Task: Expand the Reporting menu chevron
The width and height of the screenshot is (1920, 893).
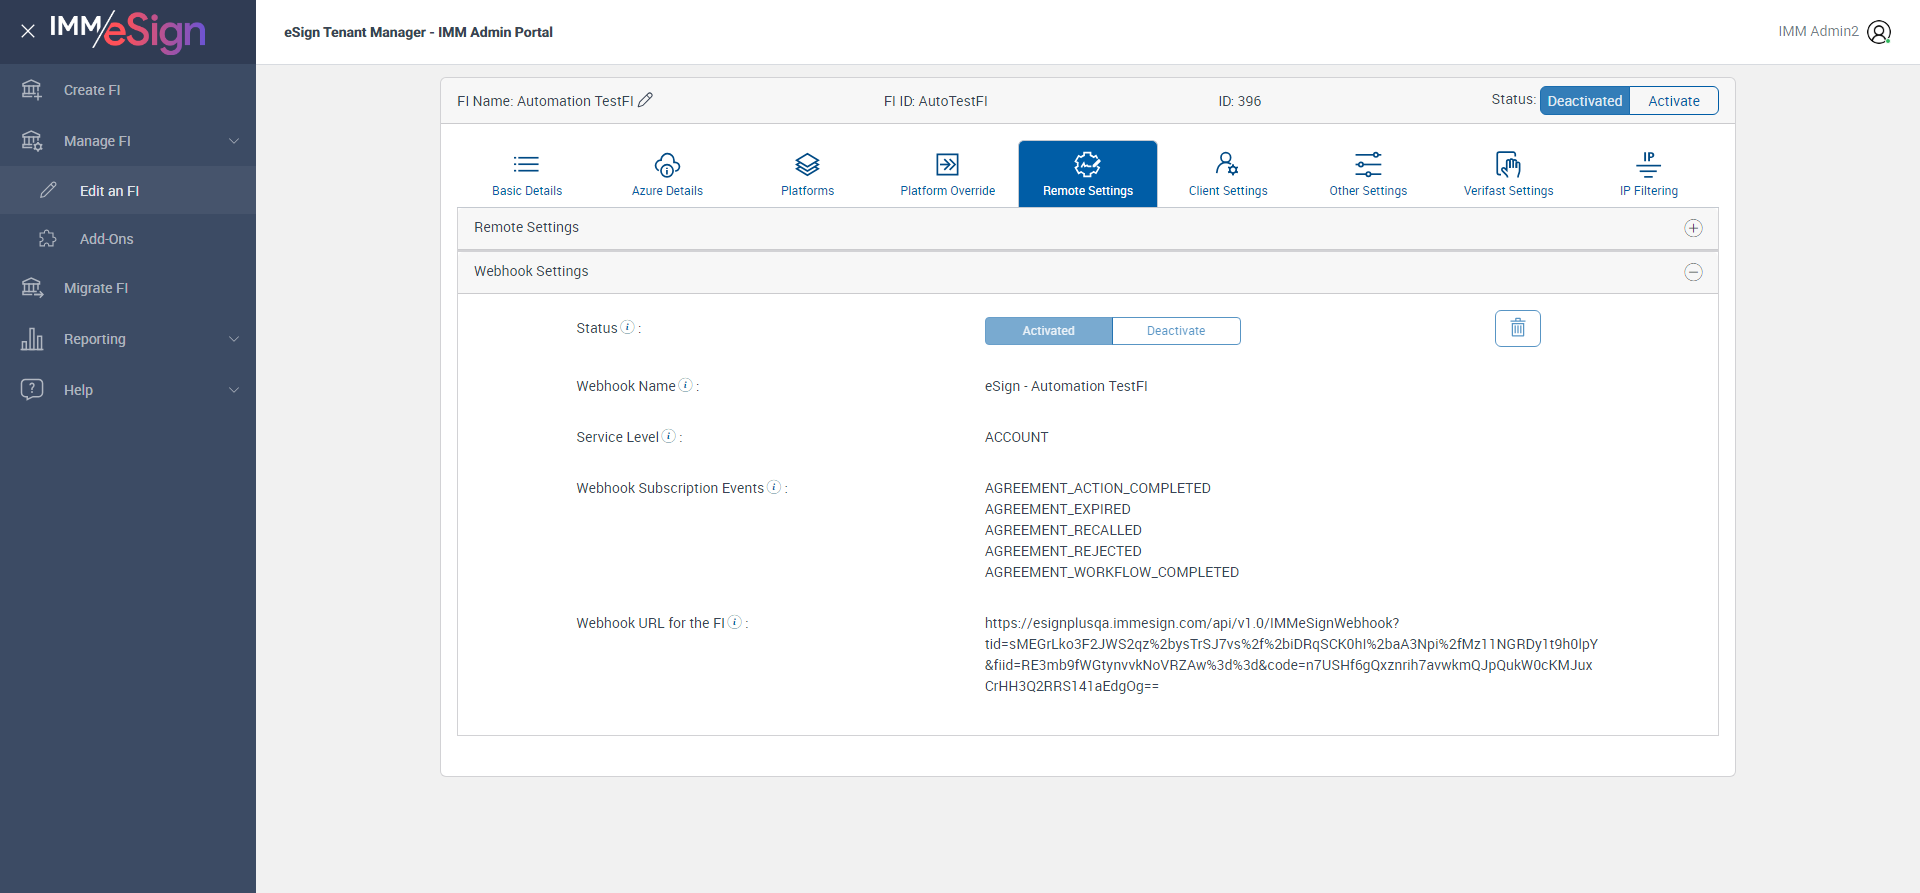Action: (x=234, y=339)
